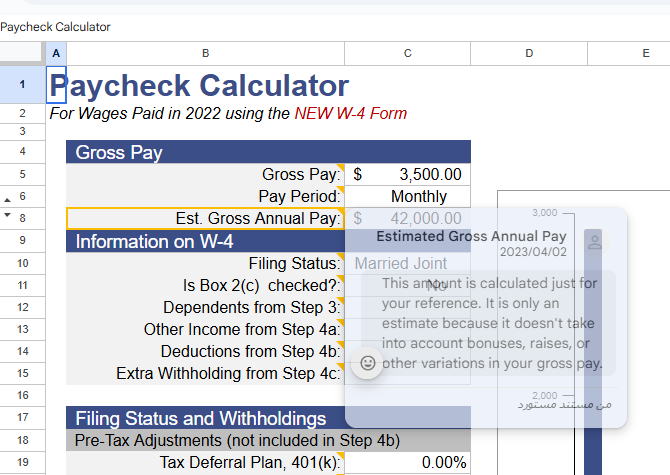Click the Pre-Tax Adjustments row
Image resolution: width=670 pixels, height=475 pixels.
(x=268, y=440)
